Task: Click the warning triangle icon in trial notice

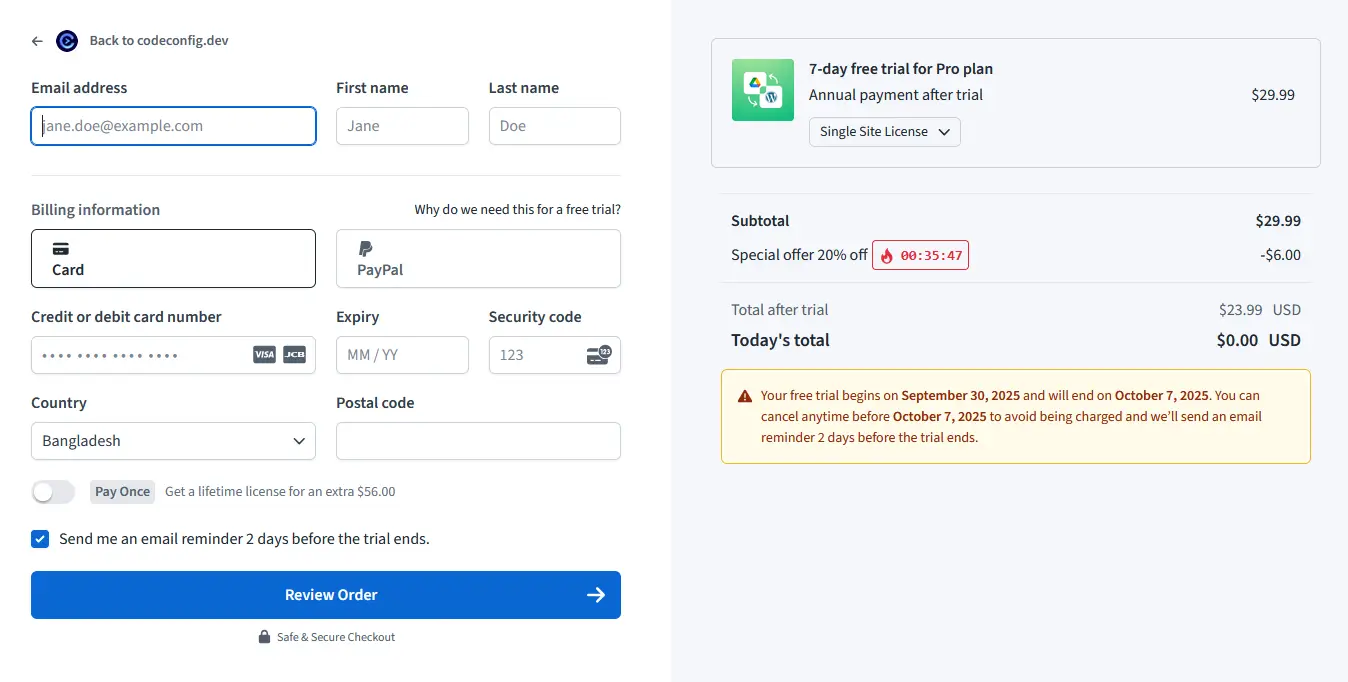Action: [x=745, y=396]
